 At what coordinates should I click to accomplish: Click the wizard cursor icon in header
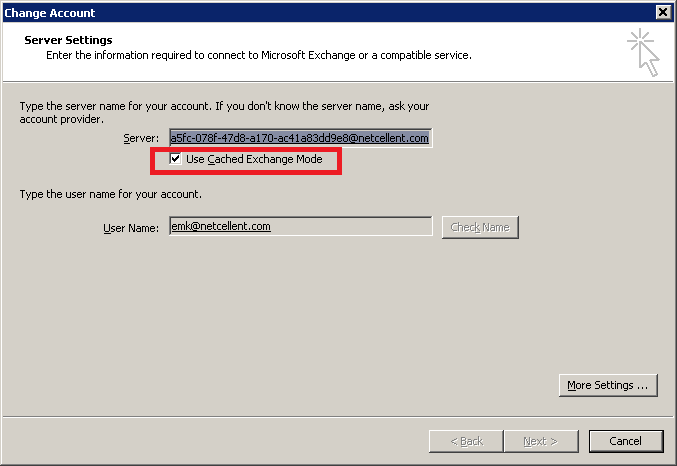pyautogui.click(x=643, y=53)
